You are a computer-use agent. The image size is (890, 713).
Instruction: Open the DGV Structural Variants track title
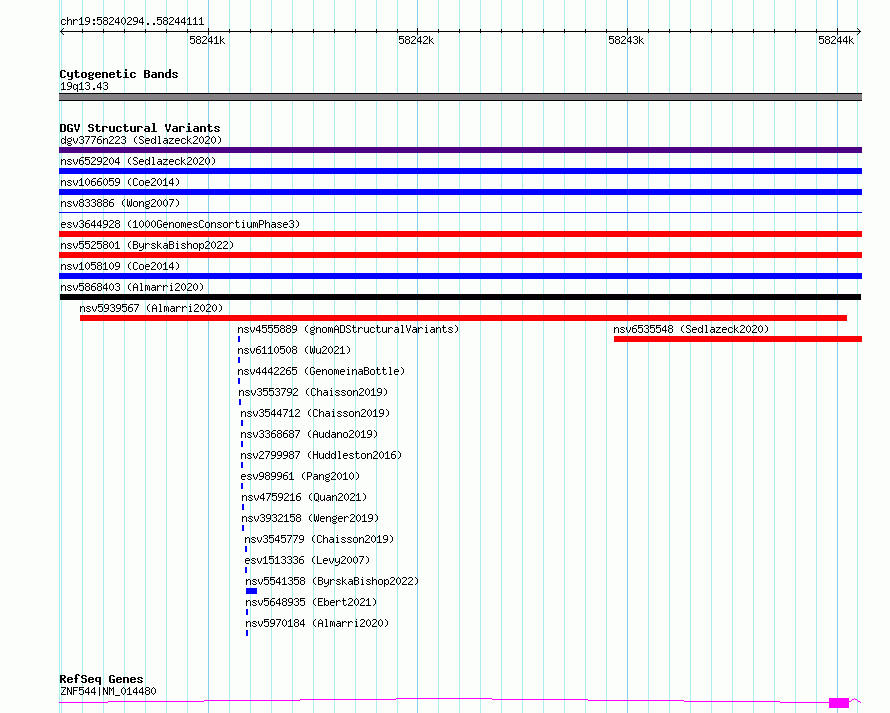140,128
